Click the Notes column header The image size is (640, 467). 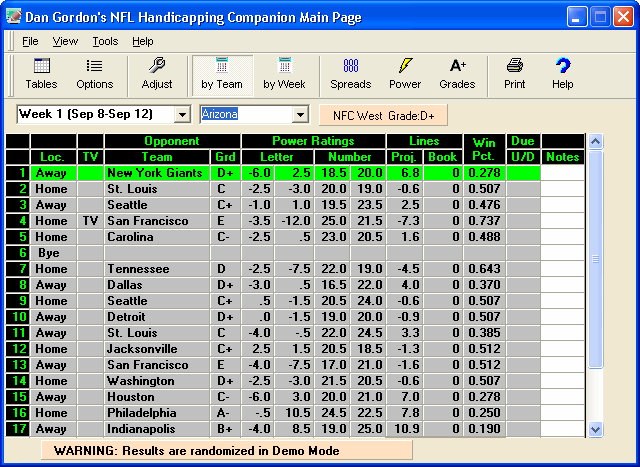point(562,157)
